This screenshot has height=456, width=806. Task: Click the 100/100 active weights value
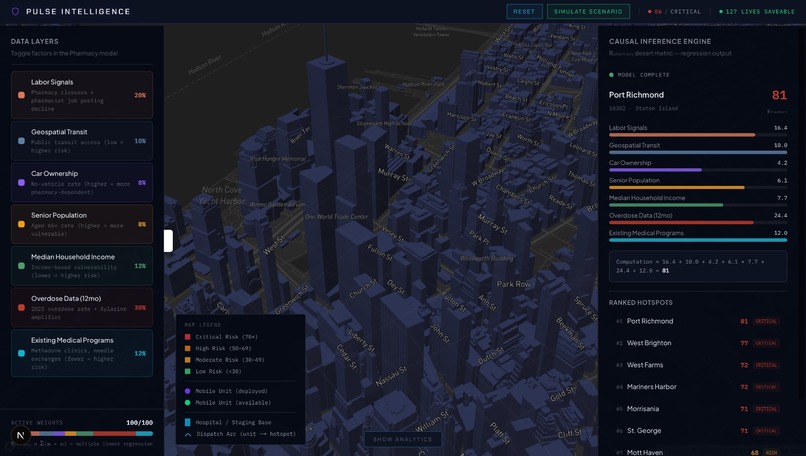pyautogui.click(x=139, y=423)
